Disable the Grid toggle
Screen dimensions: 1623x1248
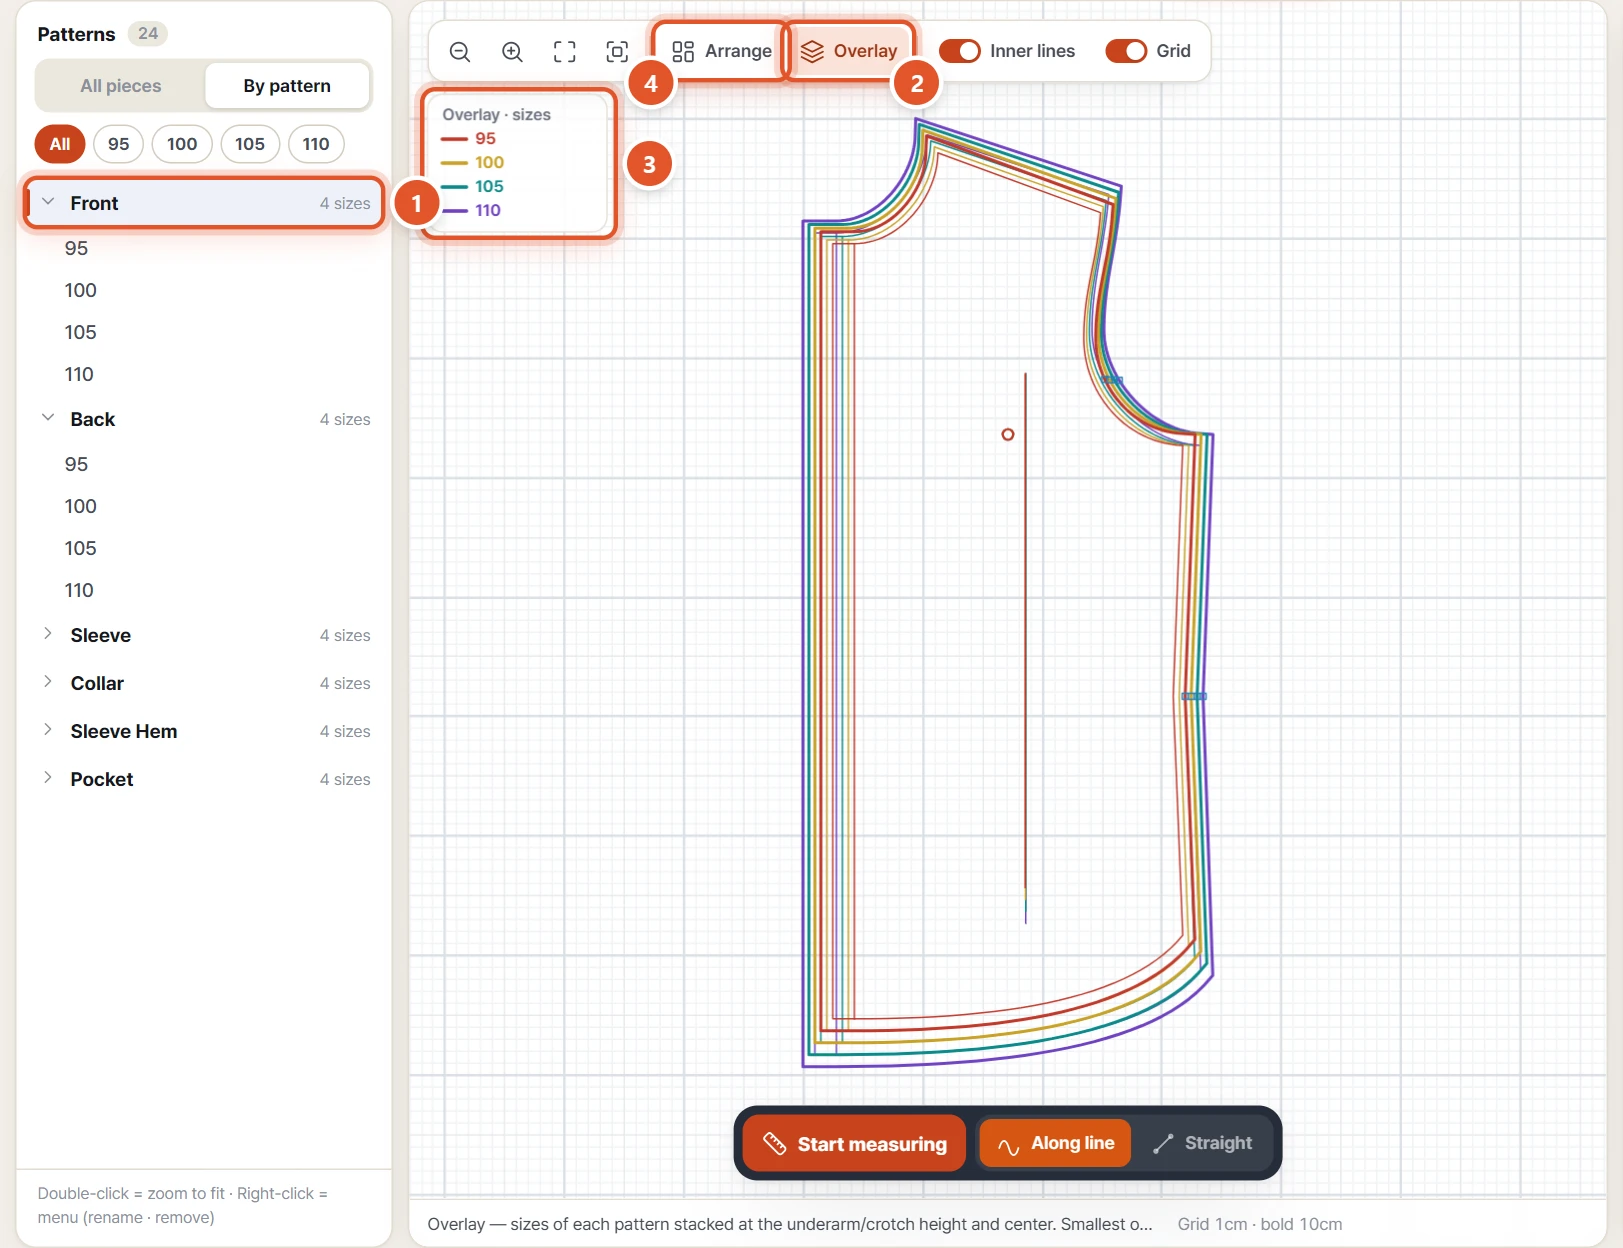1126,51
